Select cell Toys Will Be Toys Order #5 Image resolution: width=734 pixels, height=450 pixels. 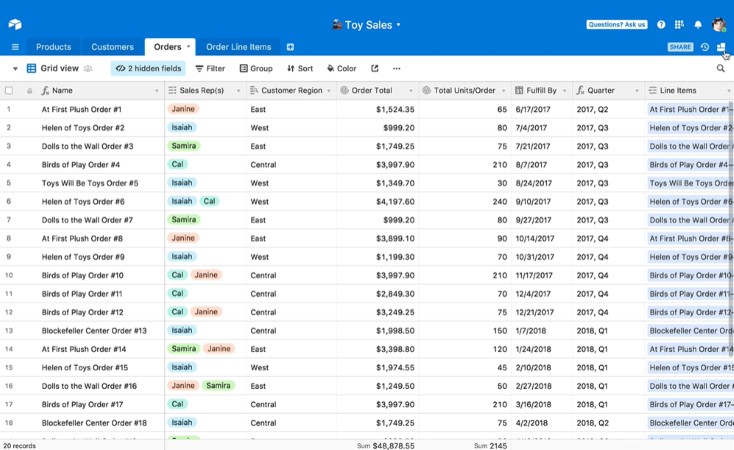[90, 183]
